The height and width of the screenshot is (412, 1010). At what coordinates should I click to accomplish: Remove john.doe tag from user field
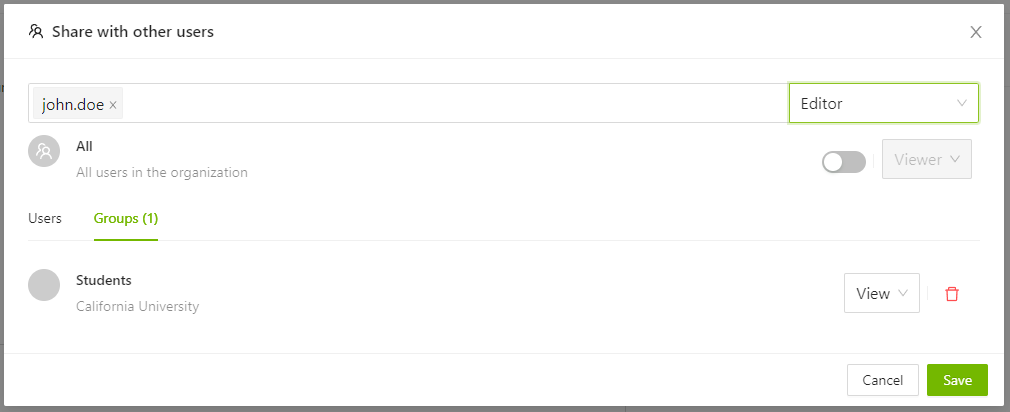tap(113, 104)
